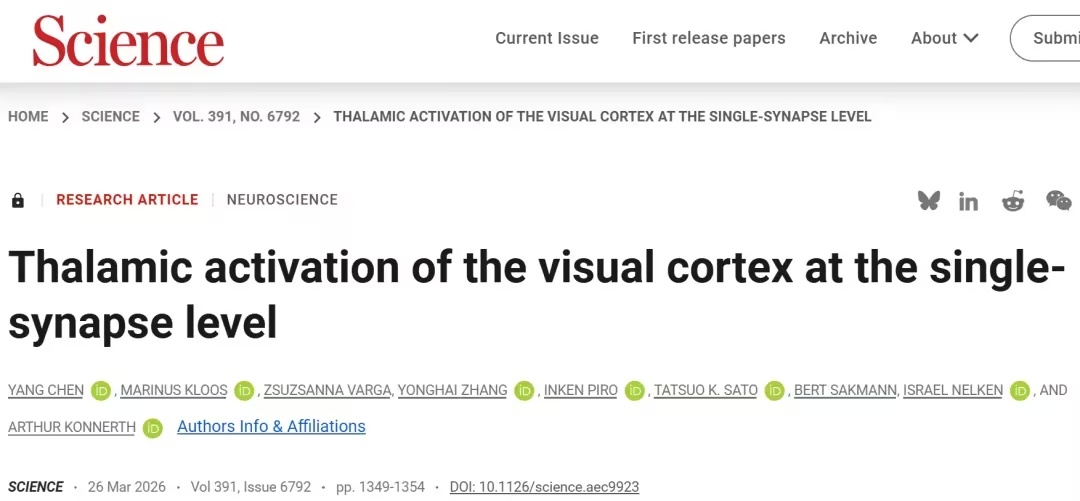Share article via WeChat icon
This screenshot has width=1080, height=501.
(x=1058, y=200)
